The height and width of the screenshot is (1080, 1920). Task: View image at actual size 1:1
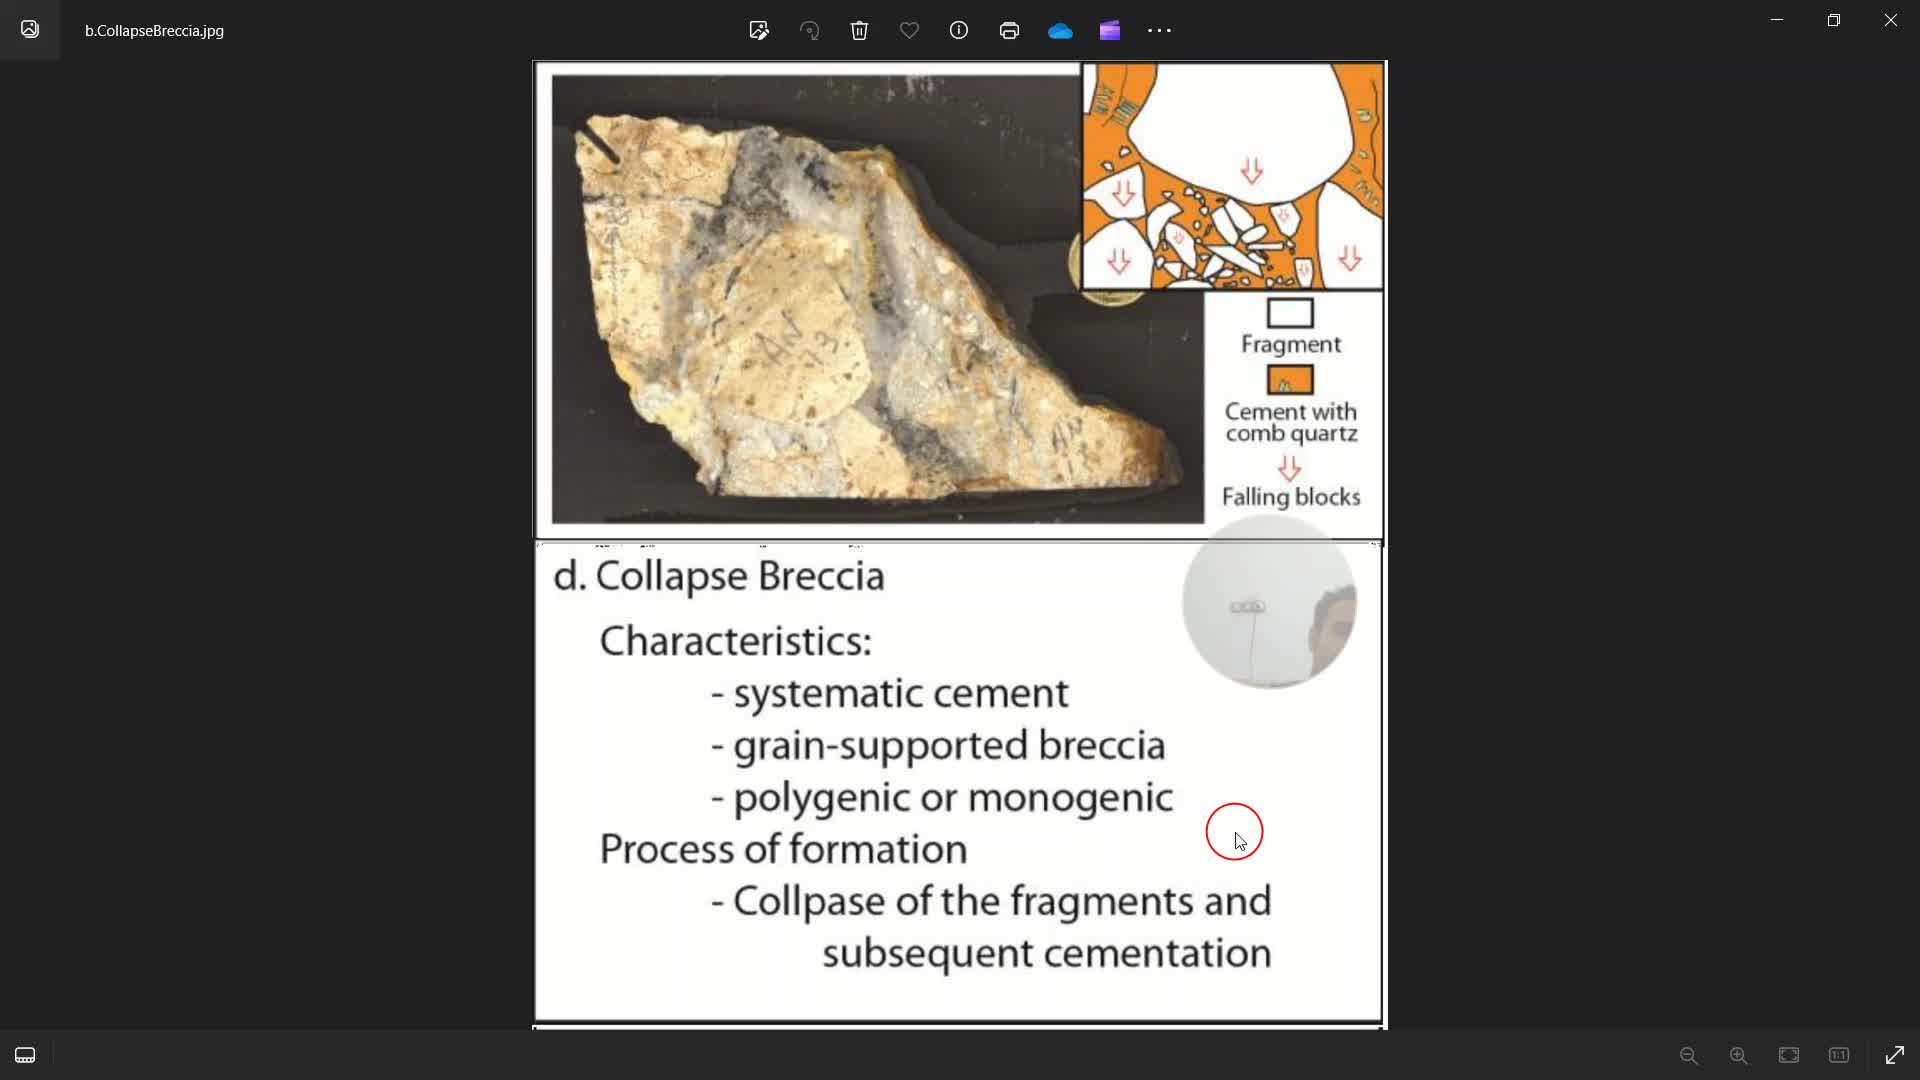tap(1839, 1055)
